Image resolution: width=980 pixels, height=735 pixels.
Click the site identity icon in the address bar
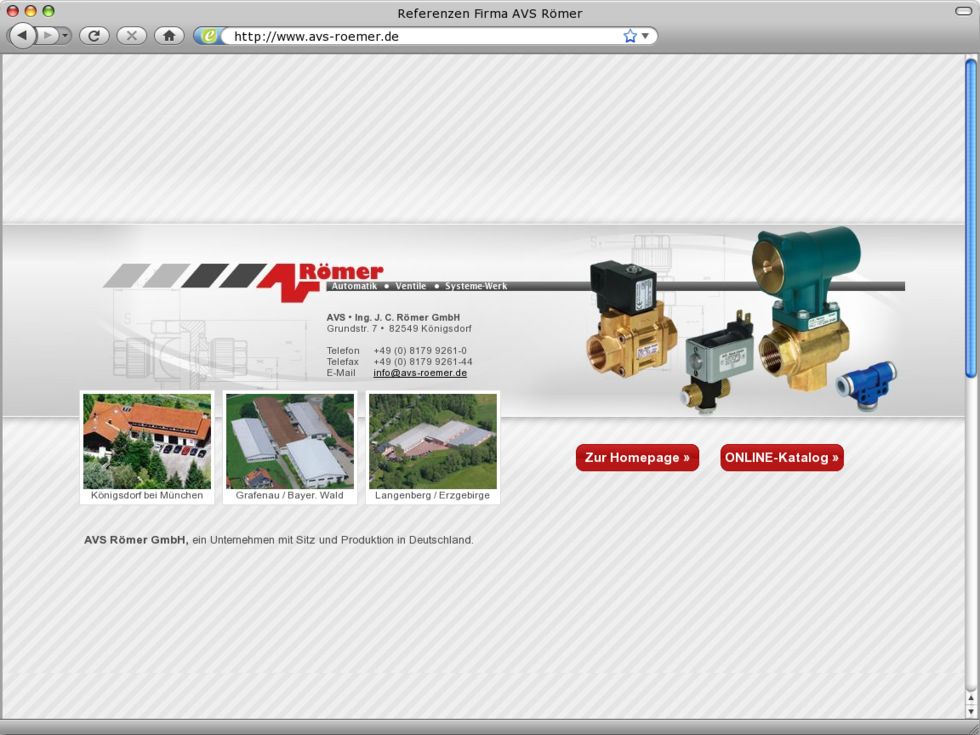tap(209, 36)
